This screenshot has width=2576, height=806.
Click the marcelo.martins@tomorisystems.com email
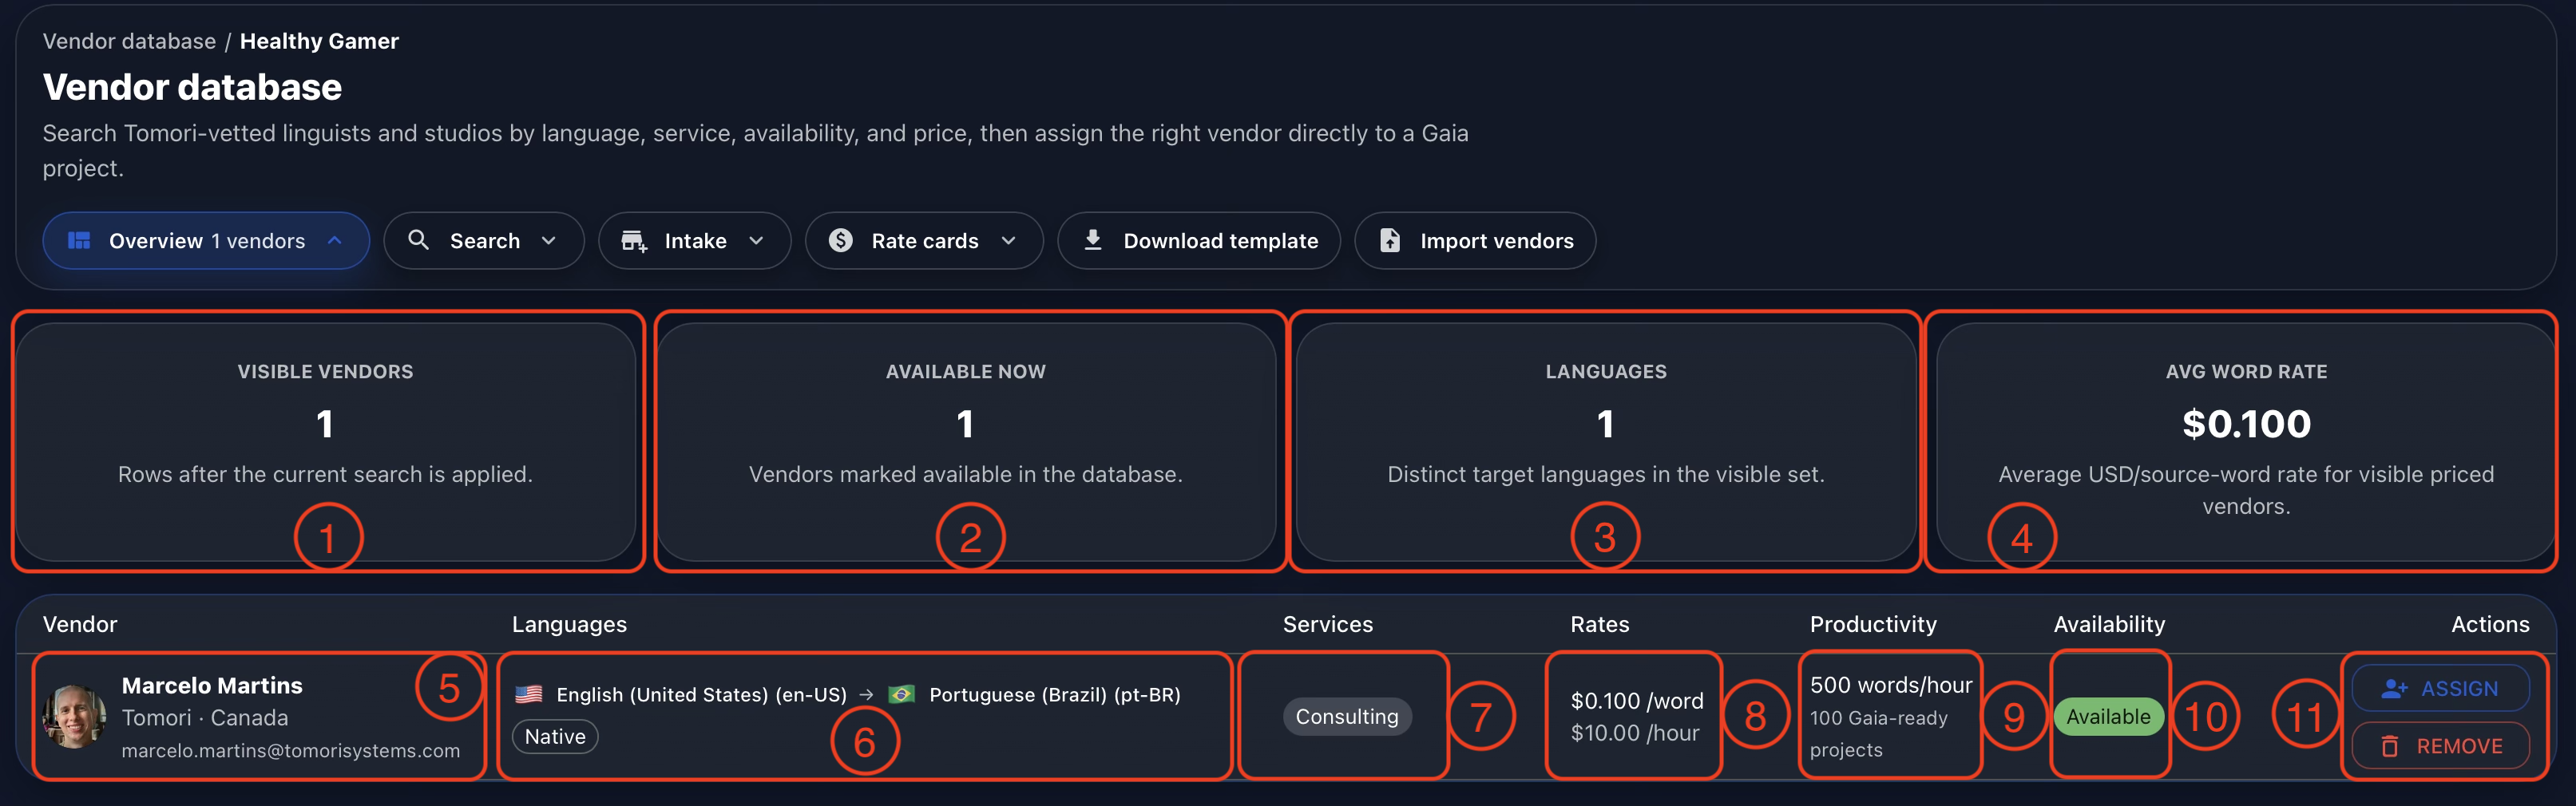point(291,751)
